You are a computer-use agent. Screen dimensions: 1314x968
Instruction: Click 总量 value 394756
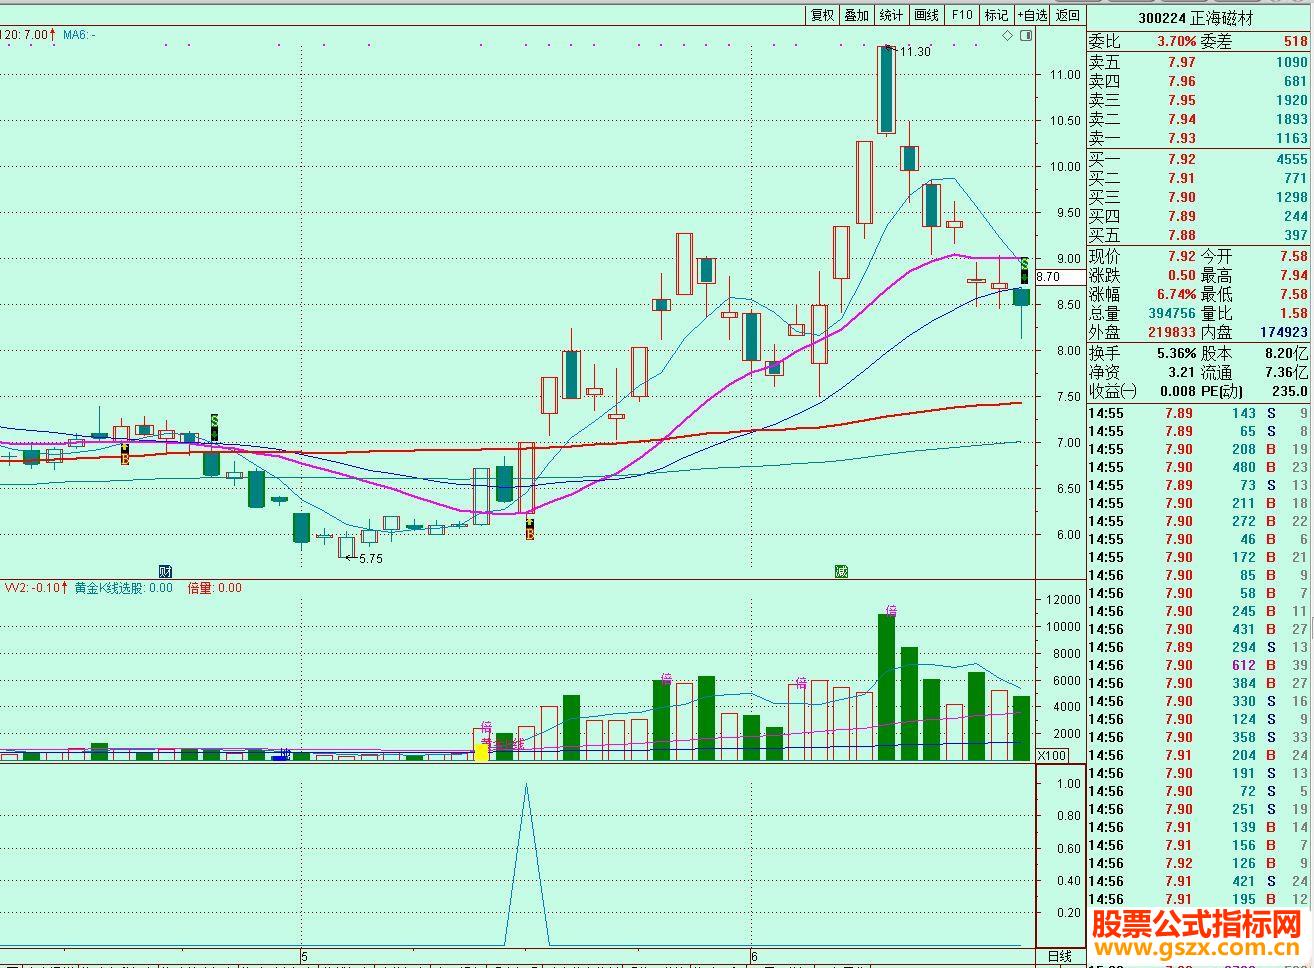coord(1171,313)
